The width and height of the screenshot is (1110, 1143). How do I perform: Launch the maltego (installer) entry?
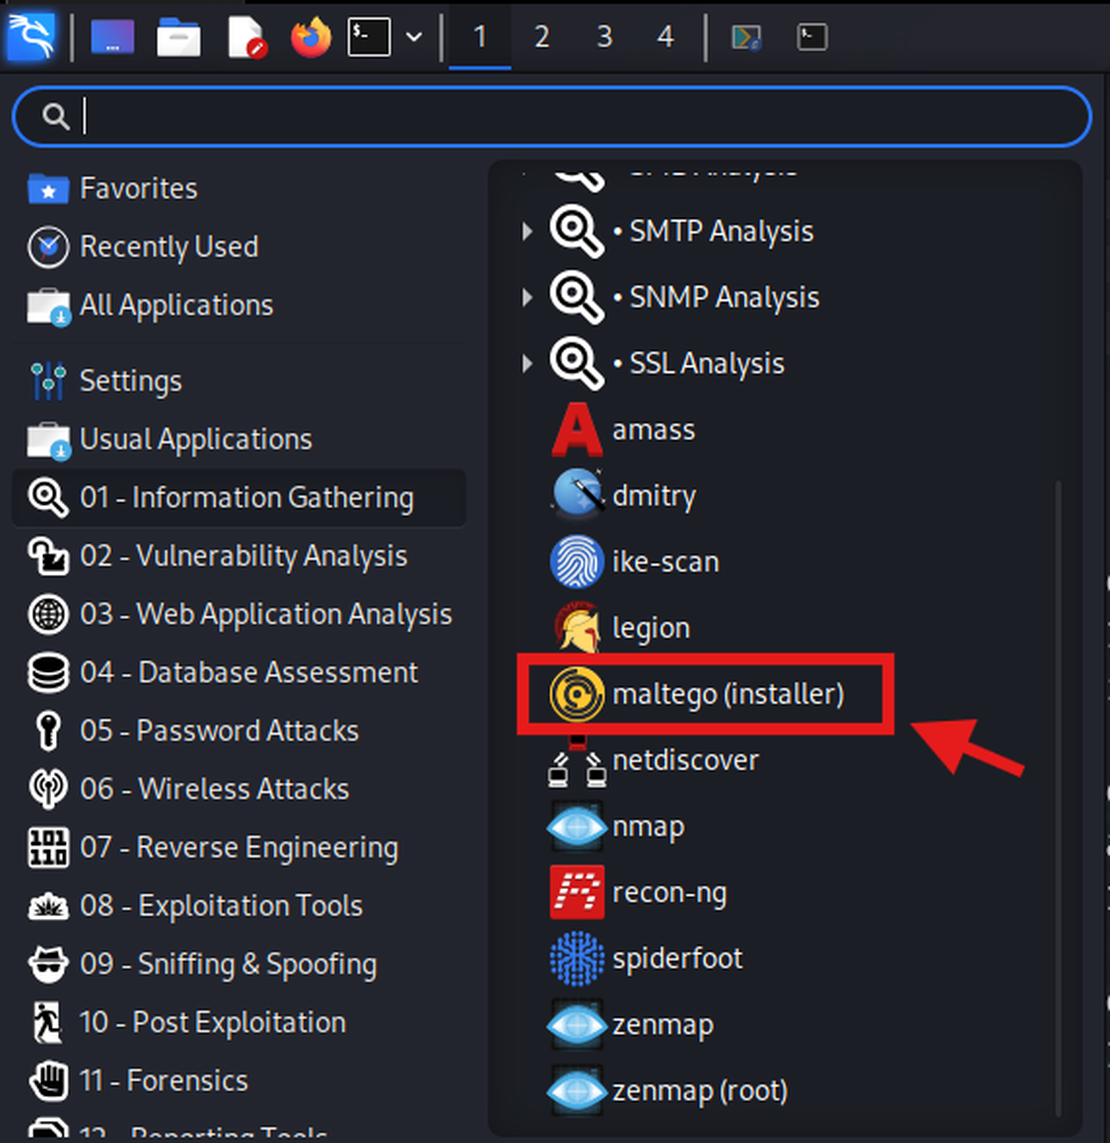(727, 694)
